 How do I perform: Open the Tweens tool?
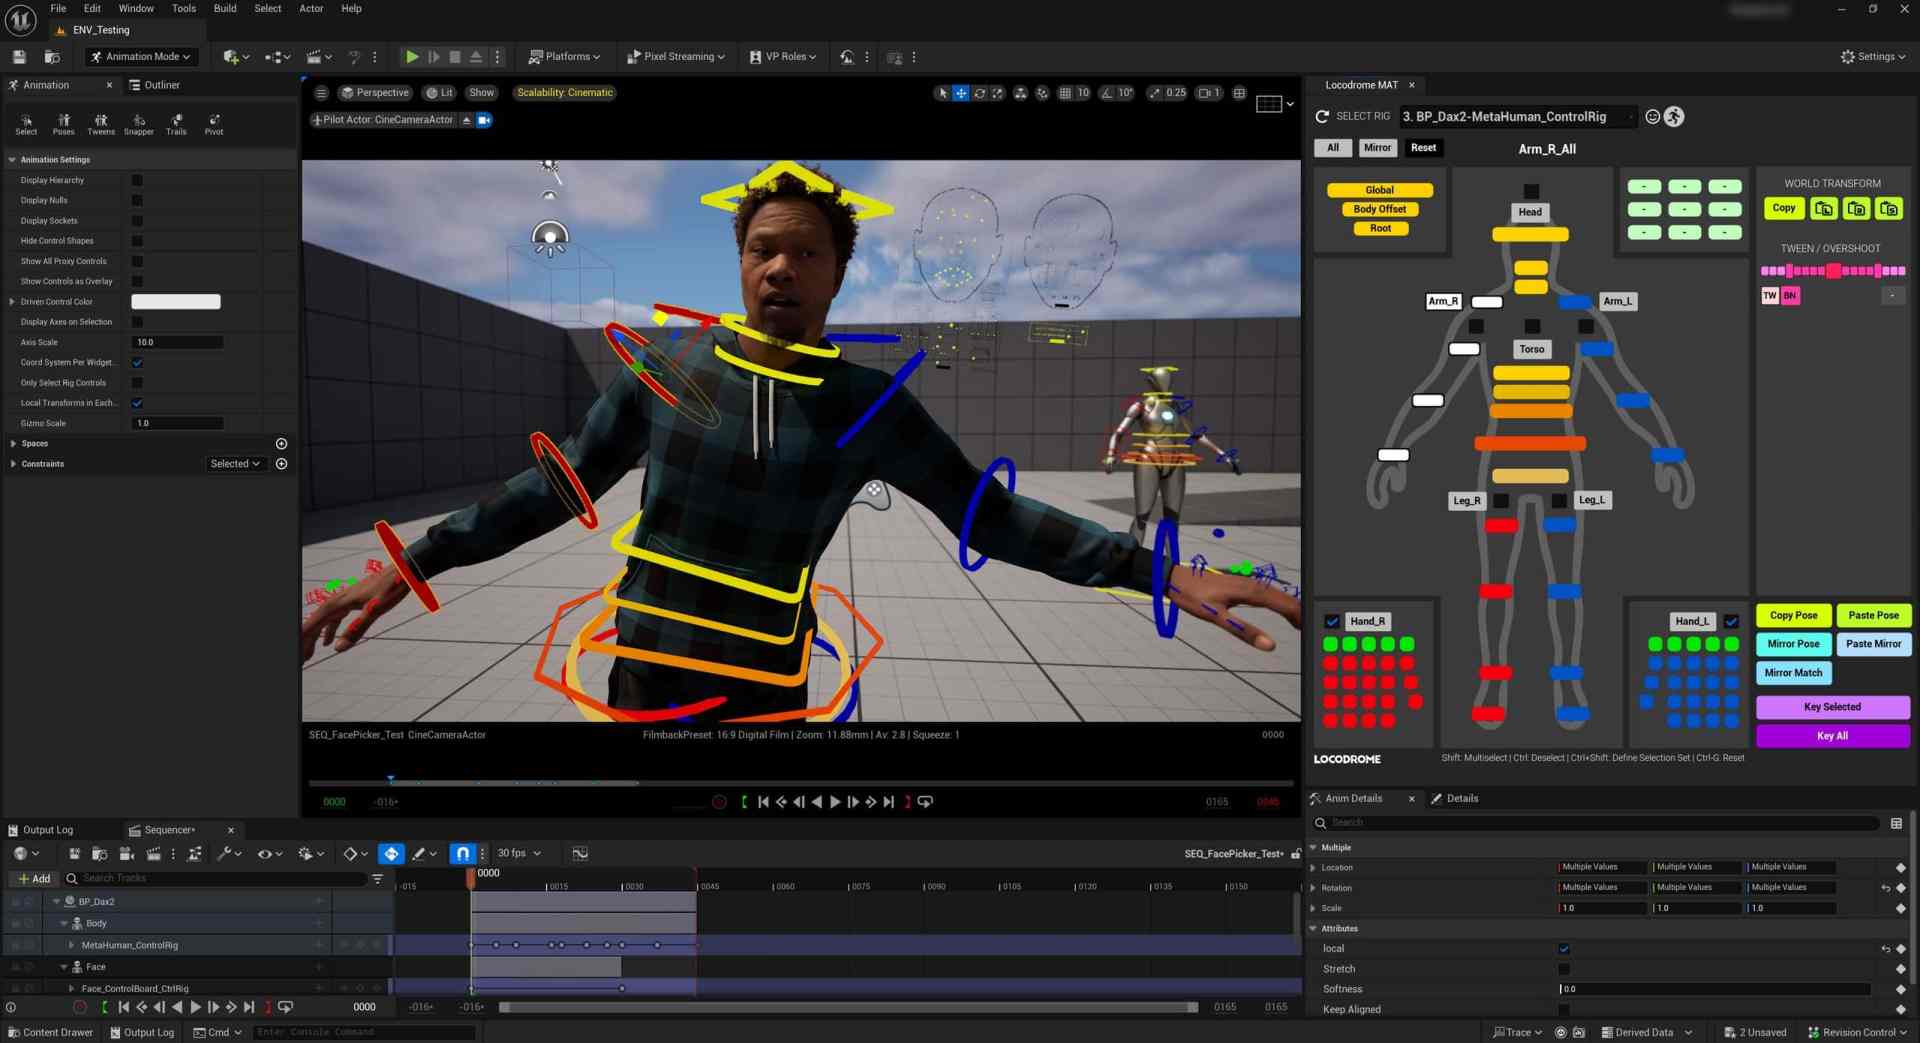click(101, 124)
